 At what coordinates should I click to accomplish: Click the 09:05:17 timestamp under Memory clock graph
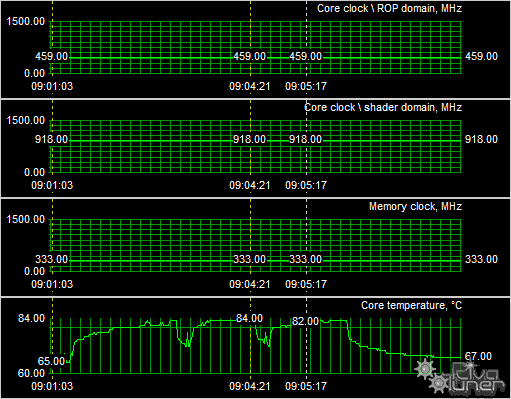point(306,284)
